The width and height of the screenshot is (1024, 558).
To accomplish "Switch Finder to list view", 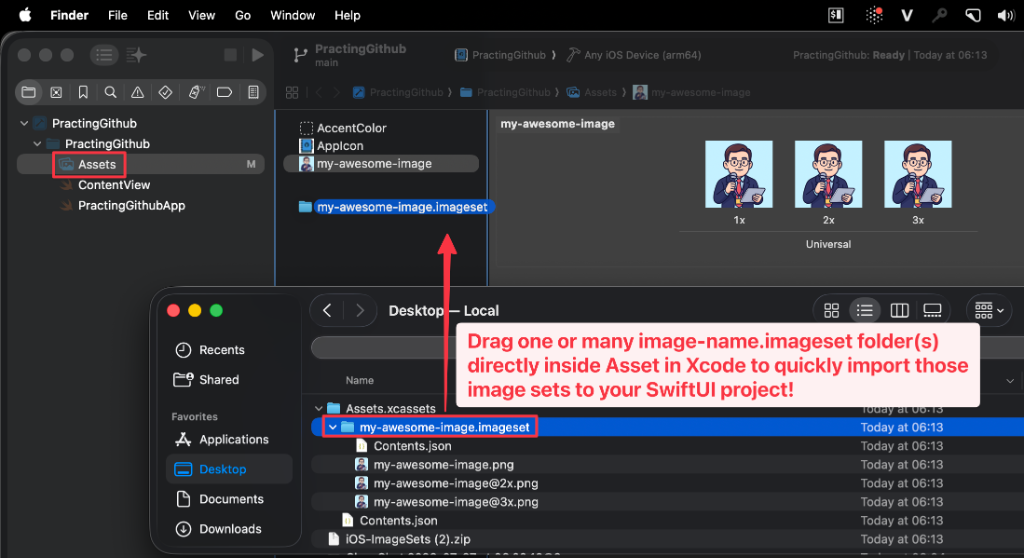I will pos(865,311).
